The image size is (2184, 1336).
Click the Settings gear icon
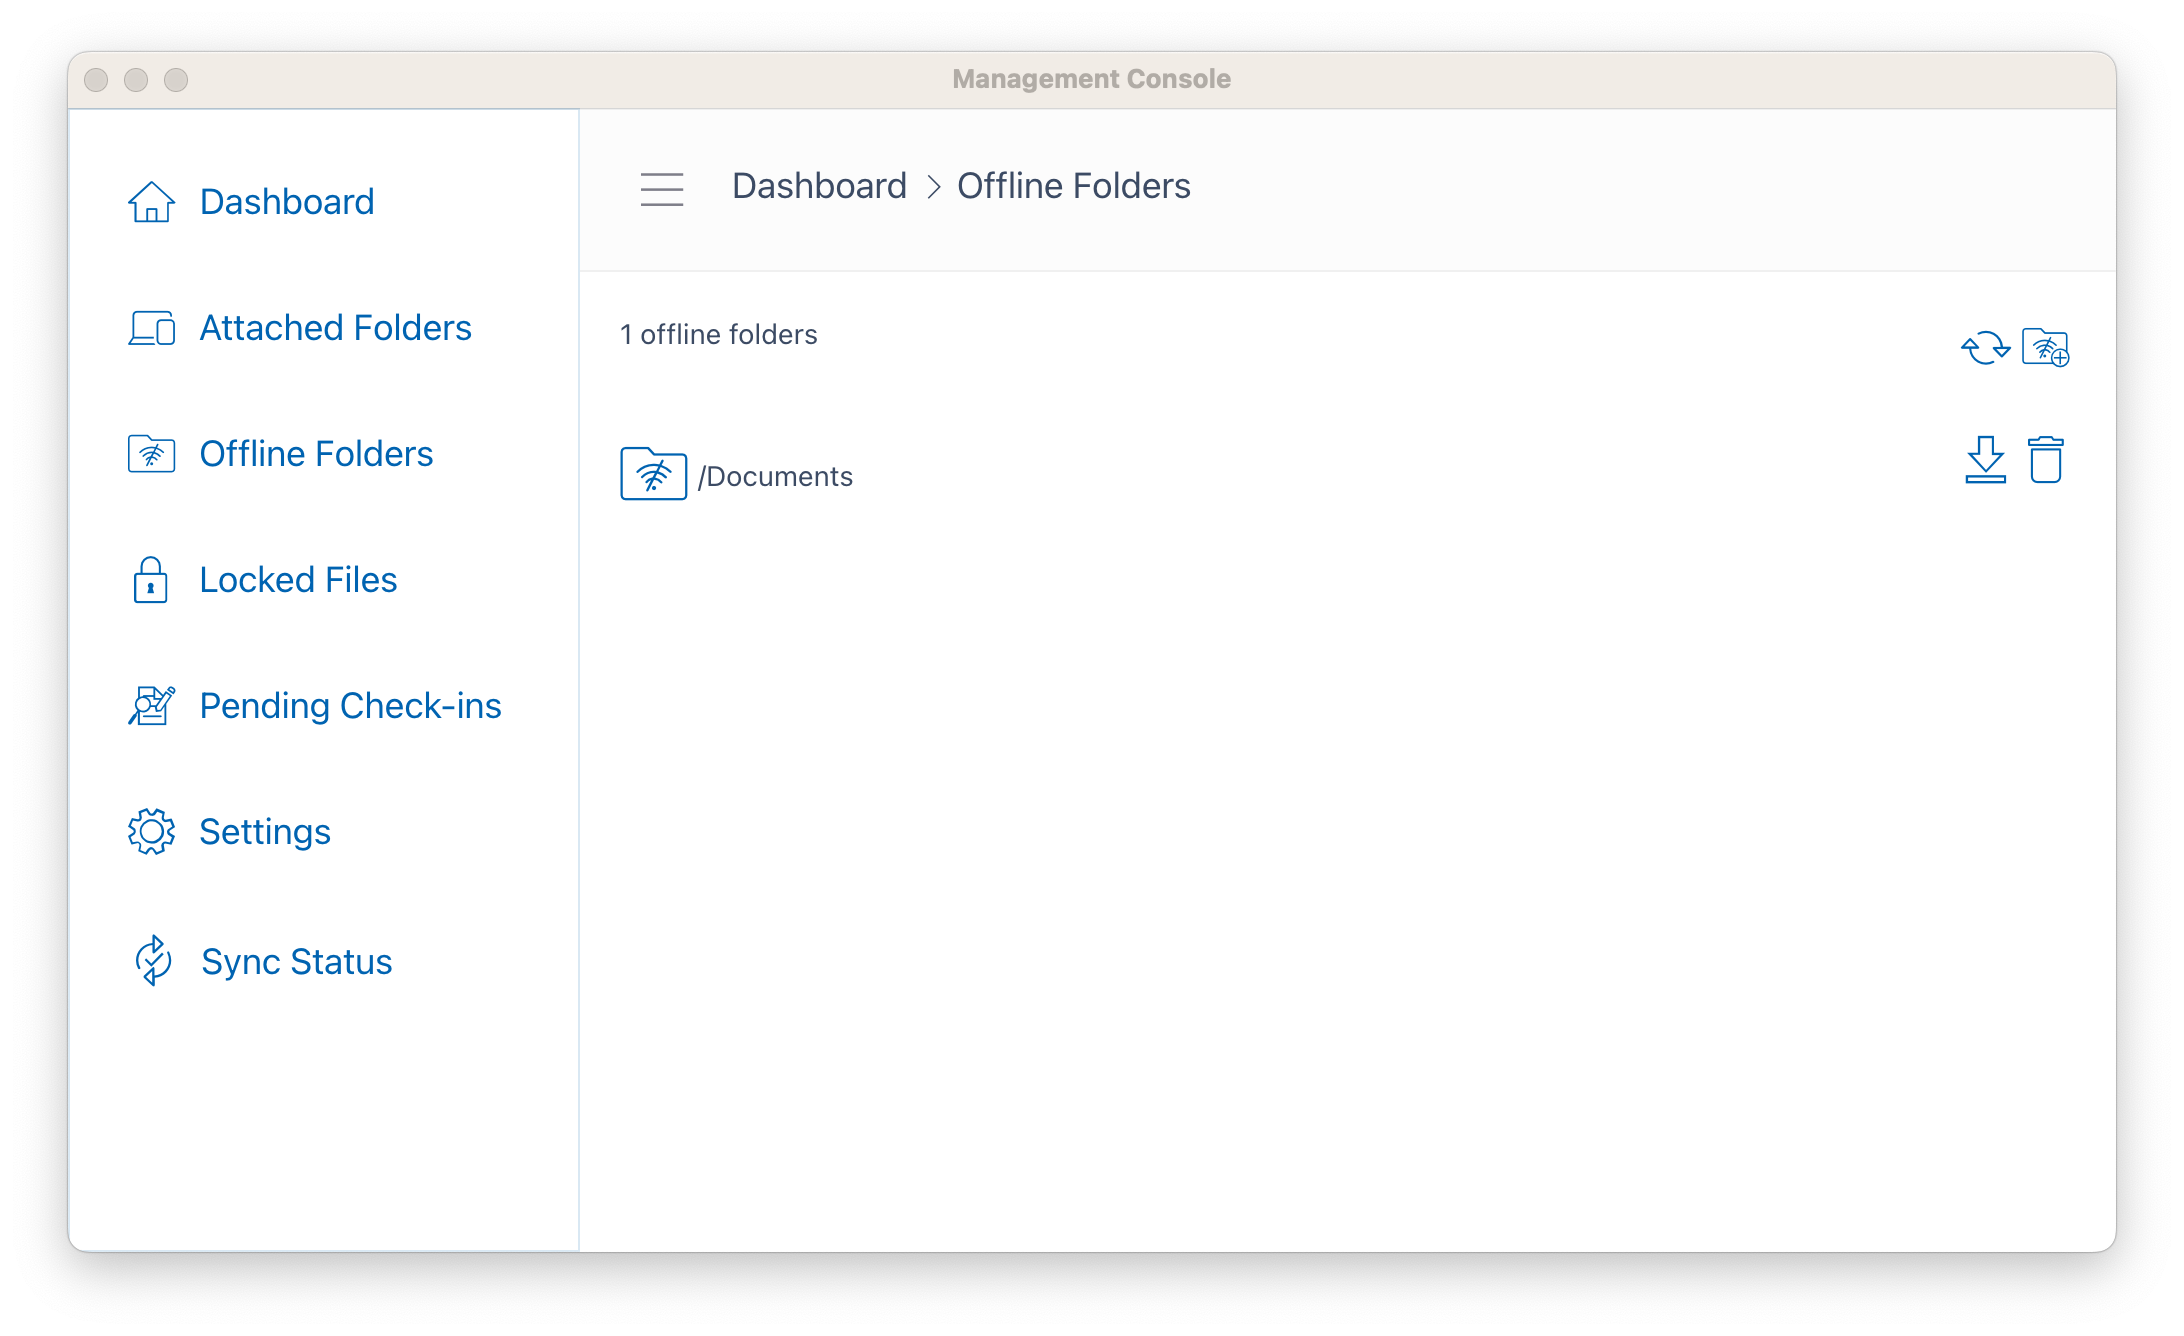click(x=151, y=832)
